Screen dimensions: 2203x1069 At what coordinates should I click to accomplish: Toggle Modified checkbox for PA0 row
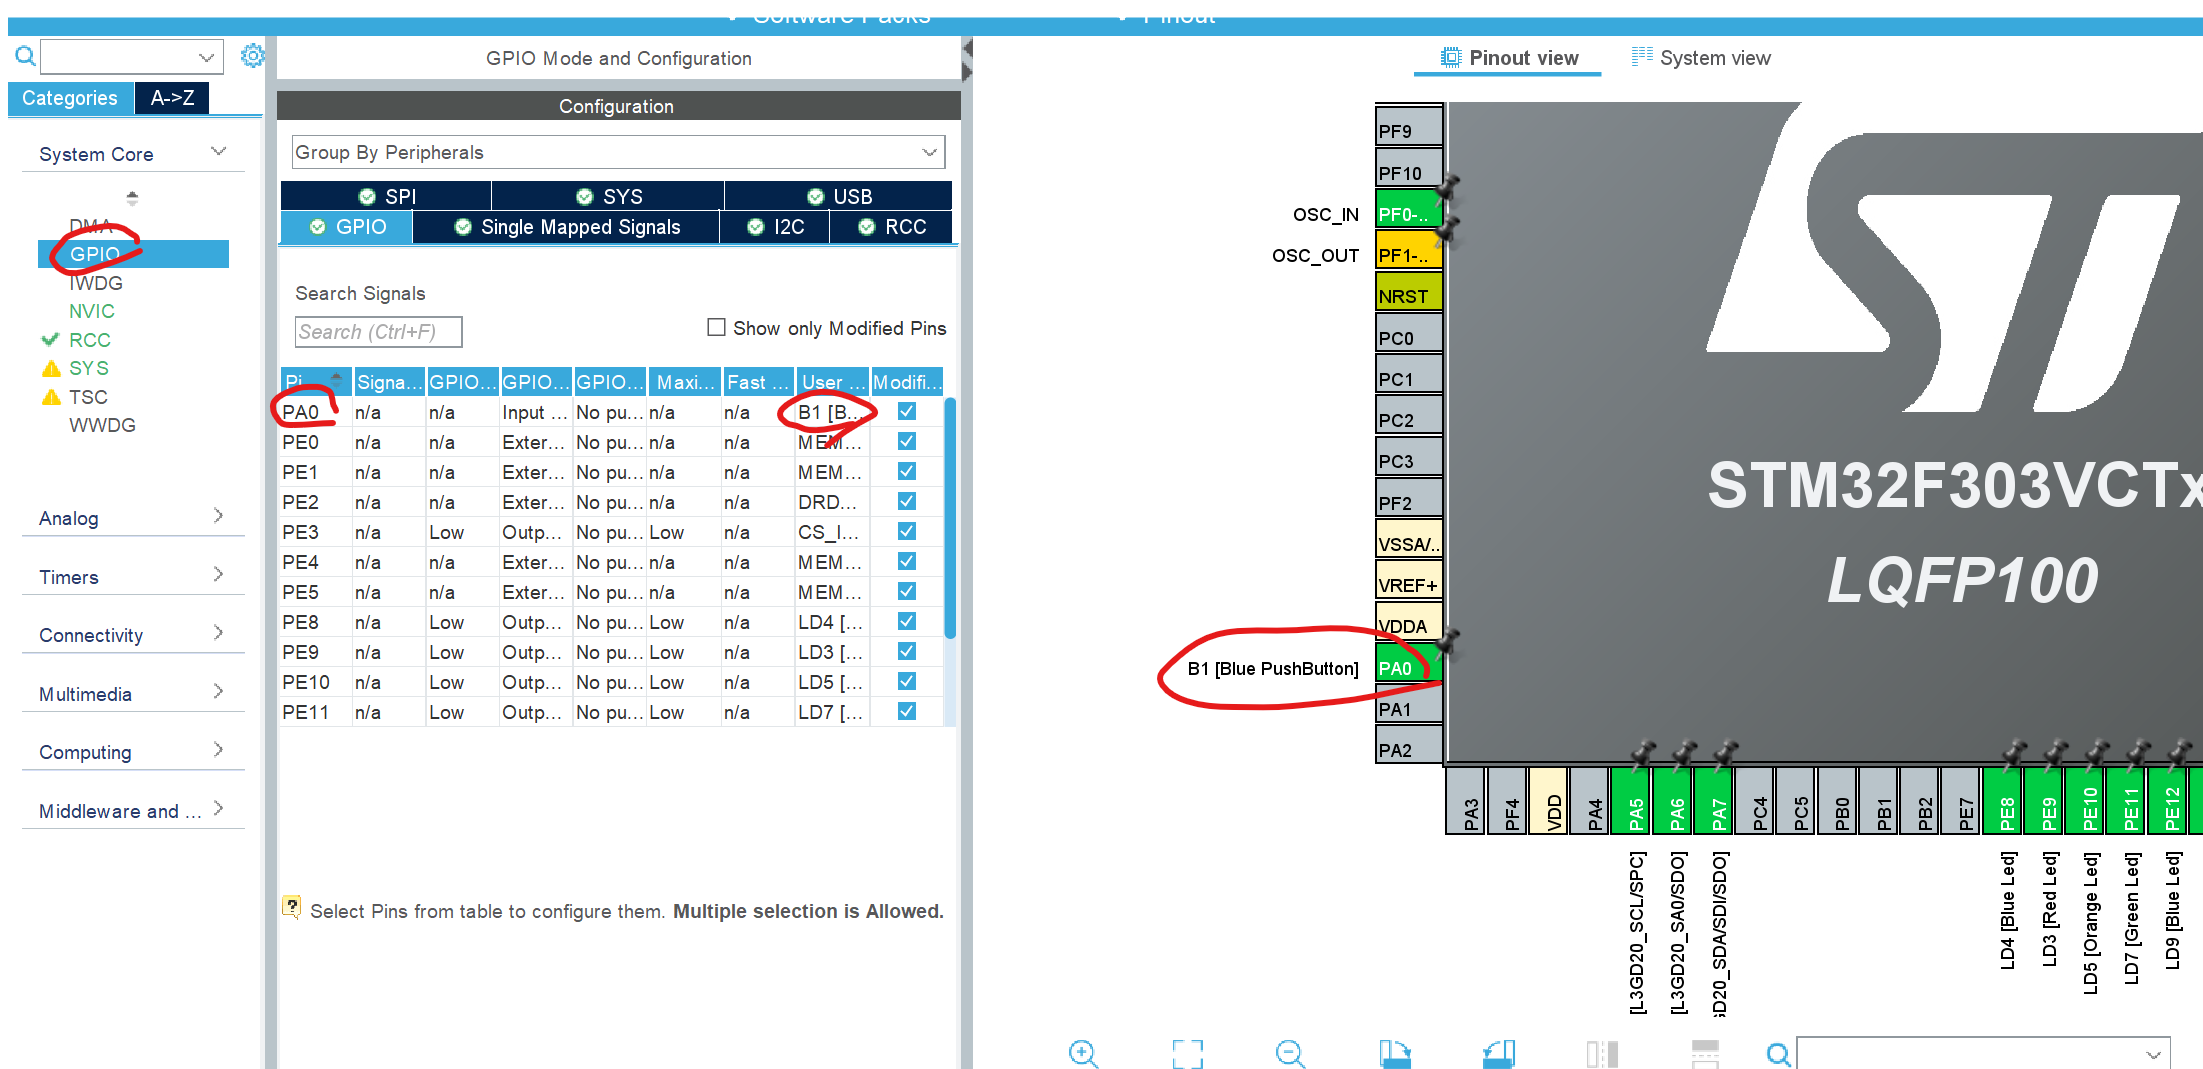point(906,411)
